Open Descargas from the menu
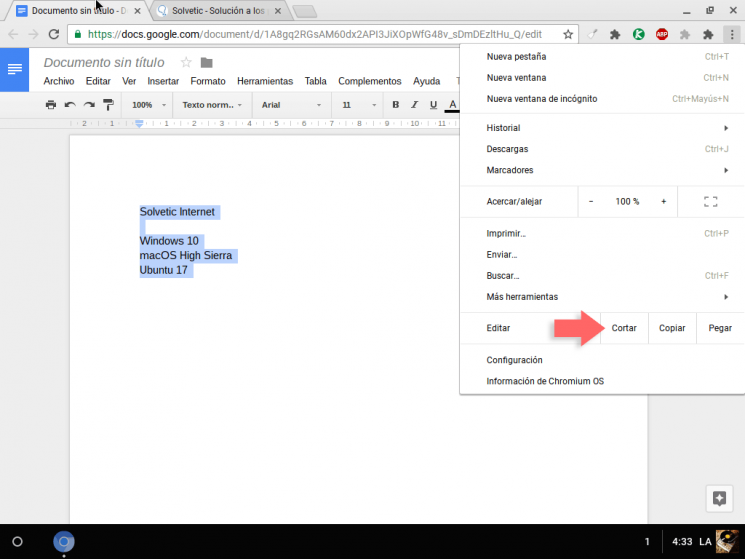The width and height of the screenshot is (745, 559). click(x=602, y=149)
